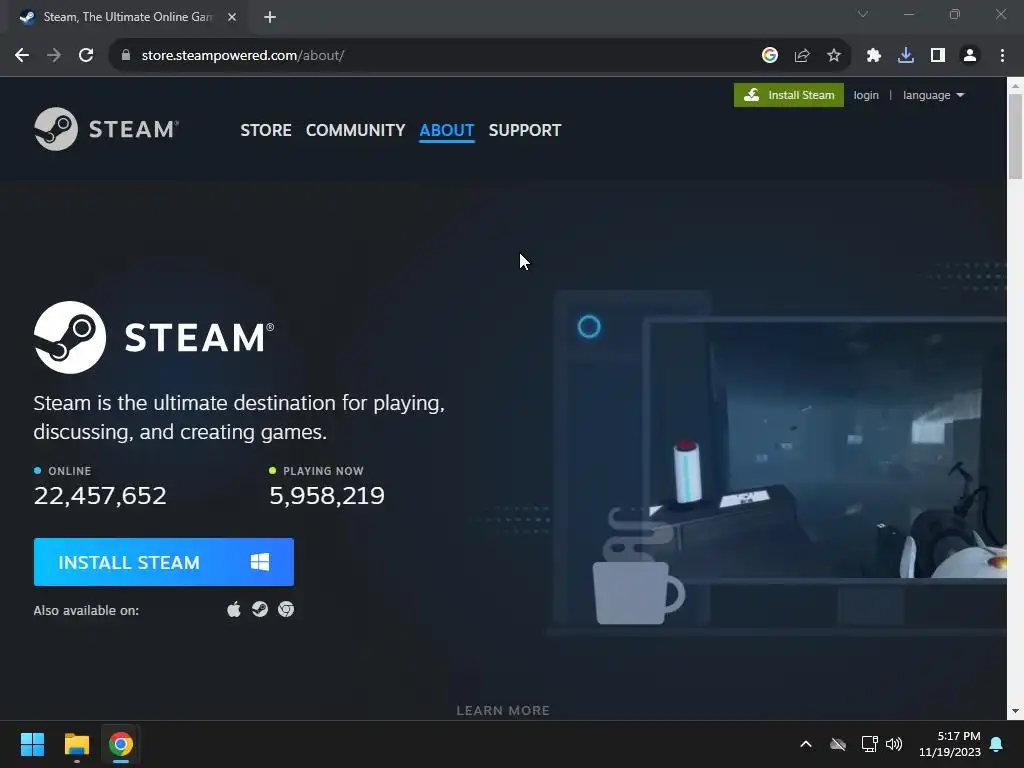The height and width of the screenshot is (768, 1024).
Task: Click the login link
Action: (866, 95)
